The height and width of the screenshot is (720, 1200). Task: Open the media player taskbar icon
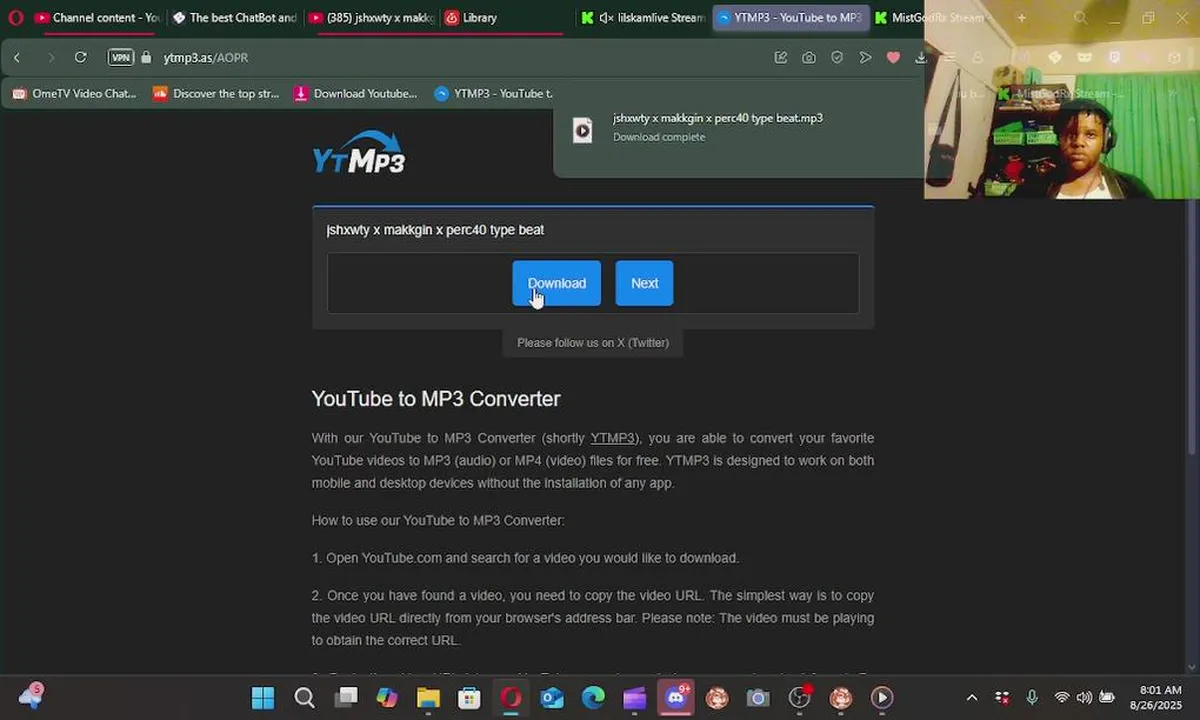tap(882, 698)
